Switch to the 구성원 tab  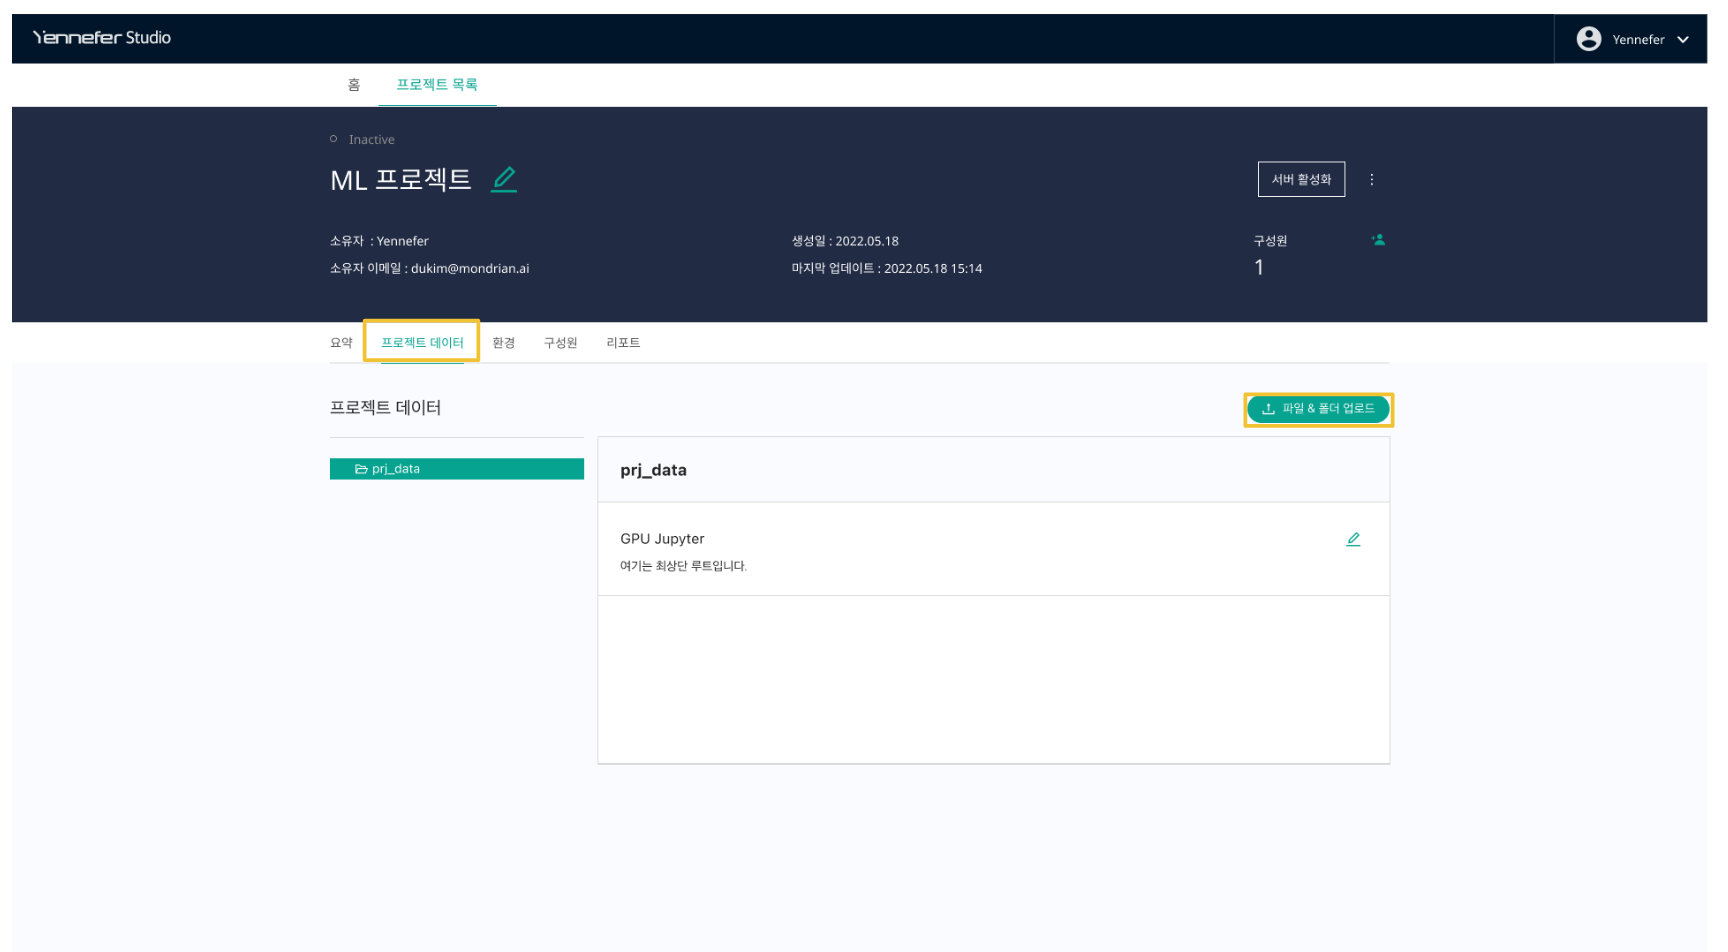(560, 343)
